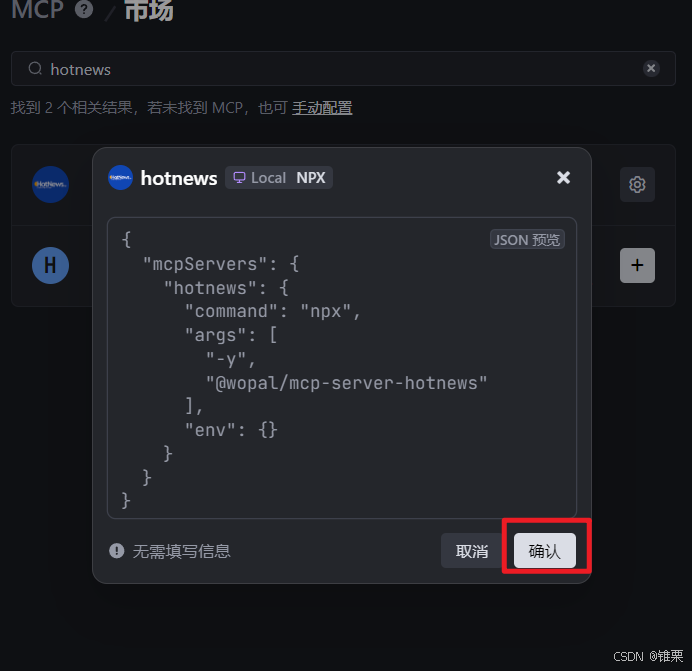692x671 pixels.
Task: Click the H avatar in second result
Action: [x=50, y=265]
